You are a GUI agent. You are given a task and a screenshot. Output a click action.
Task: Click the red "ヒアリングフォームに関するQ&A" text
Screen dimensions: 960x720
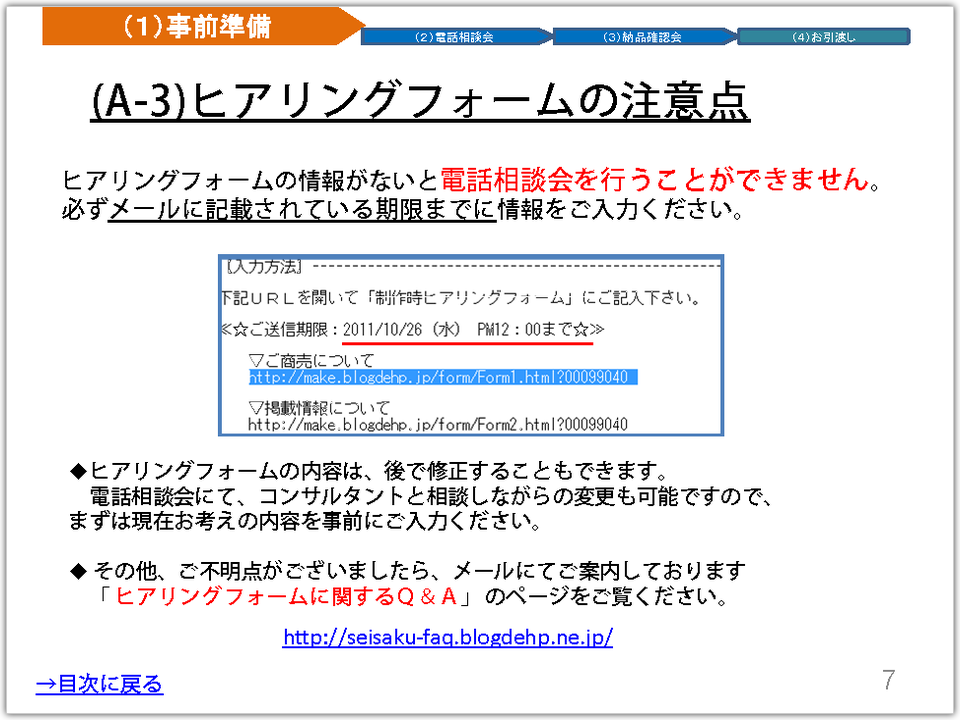click(286, 597)
